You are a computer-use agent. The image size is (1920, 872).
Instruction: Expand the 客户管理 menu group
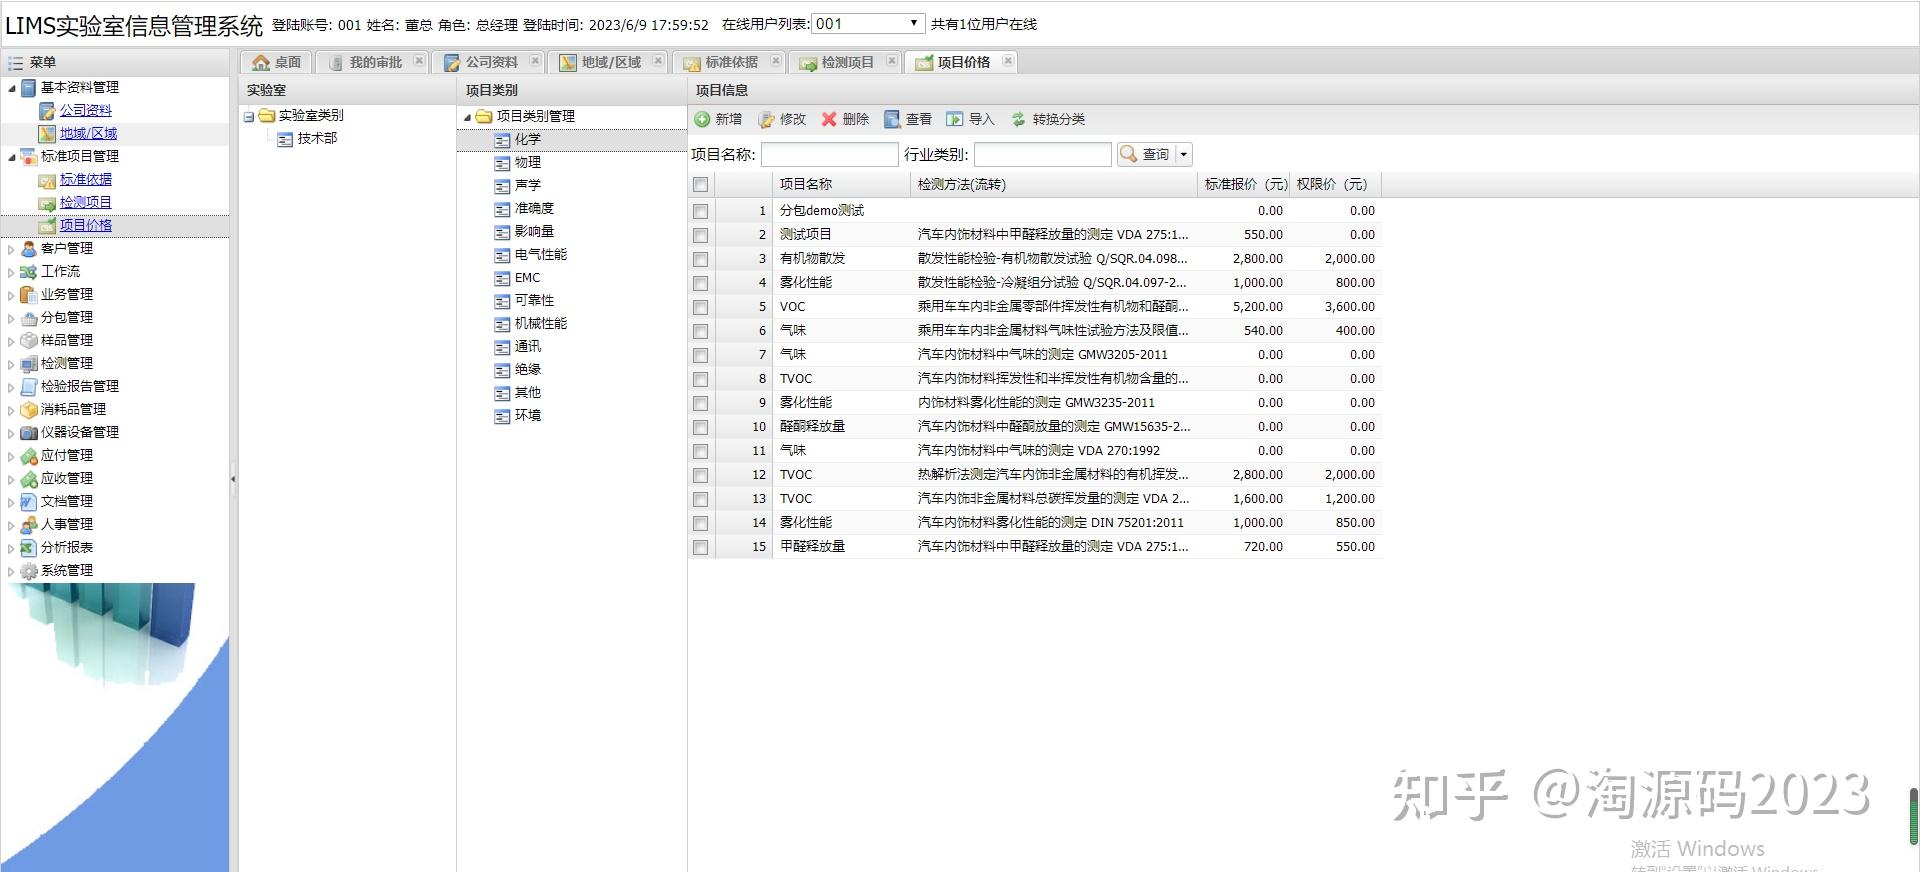12,248
